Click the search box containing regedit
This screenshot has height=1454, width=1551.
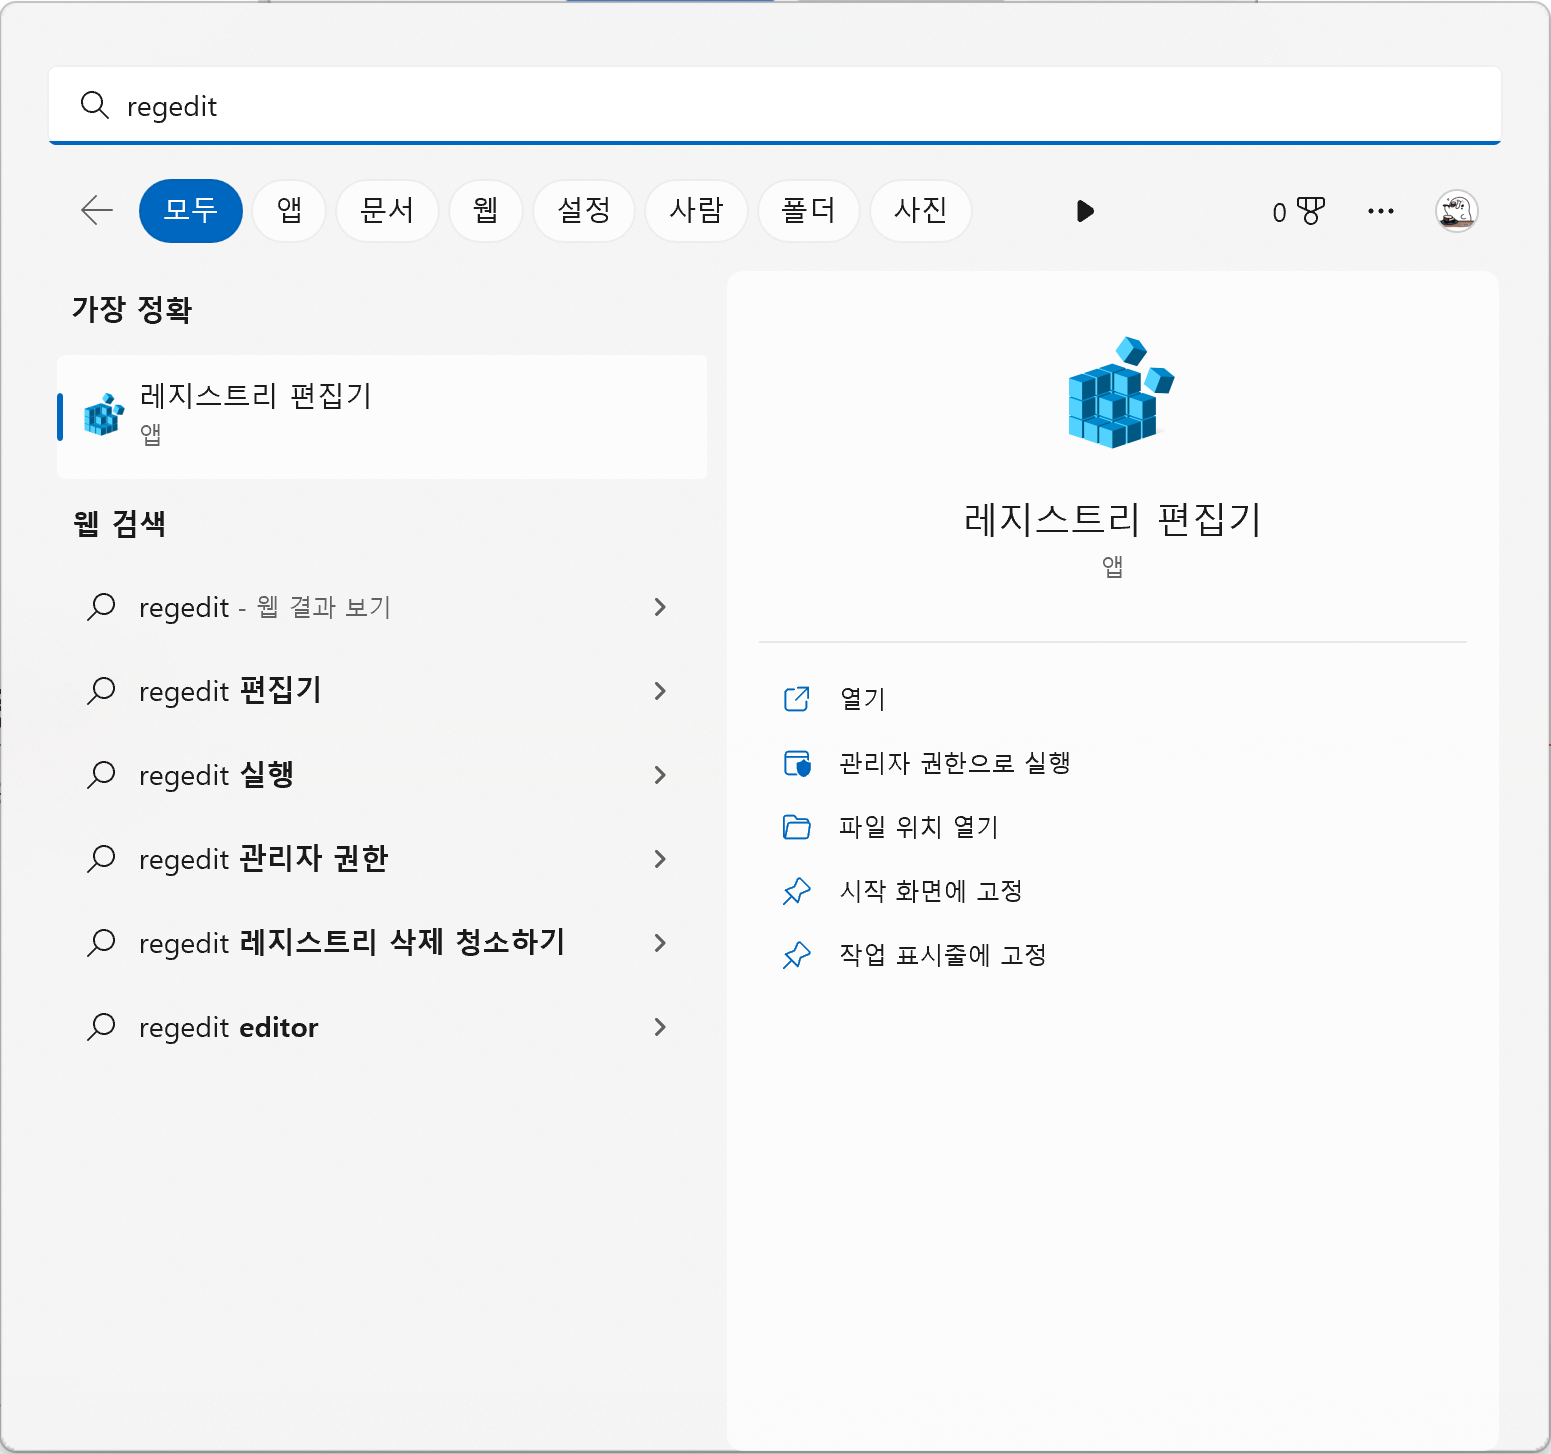pyautogui.click(x=775, y=105)
